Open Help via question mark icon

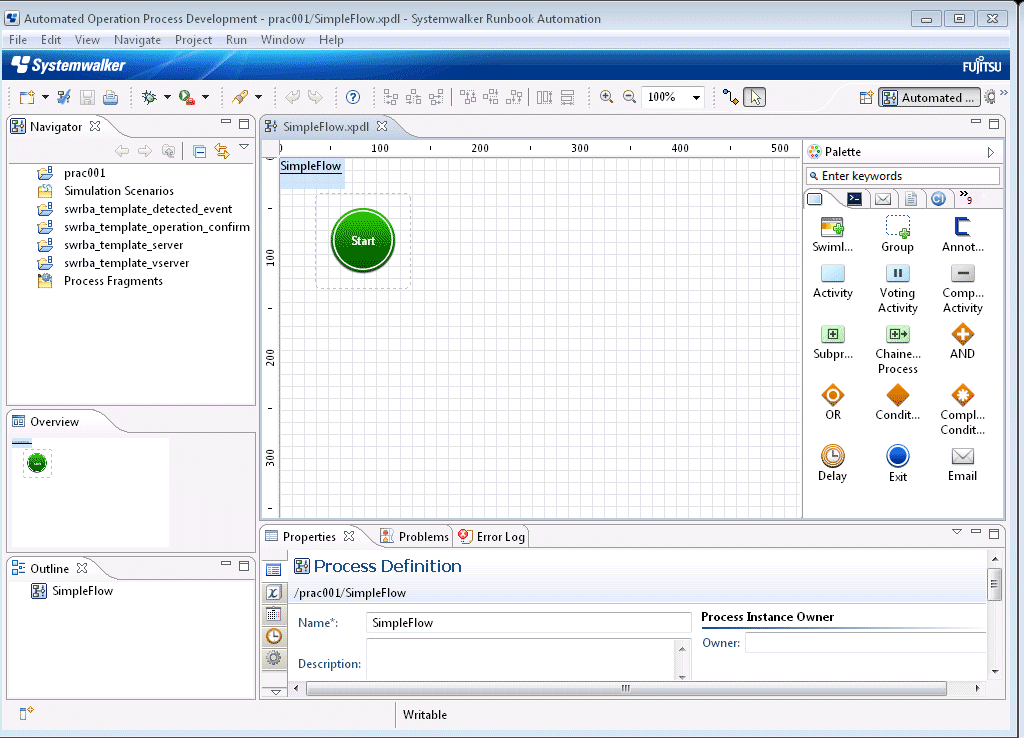353,97
